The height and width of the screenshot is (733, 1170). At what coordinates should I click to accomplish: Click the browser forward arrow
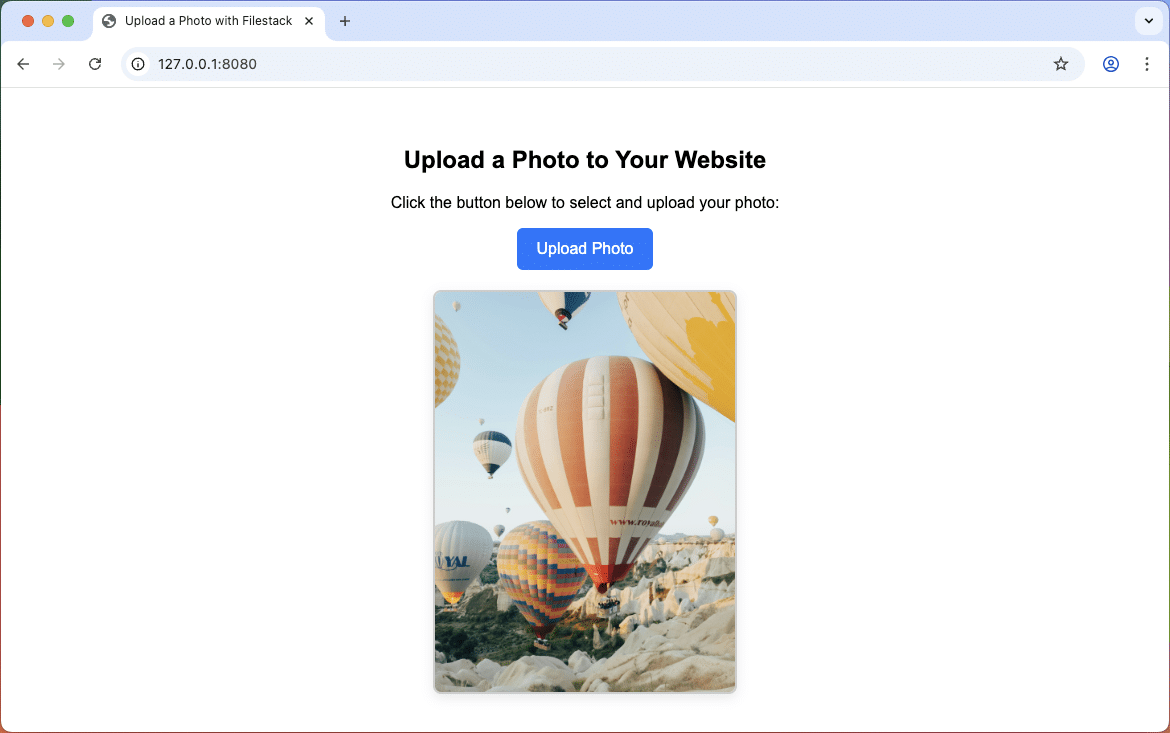coord(59,64)
